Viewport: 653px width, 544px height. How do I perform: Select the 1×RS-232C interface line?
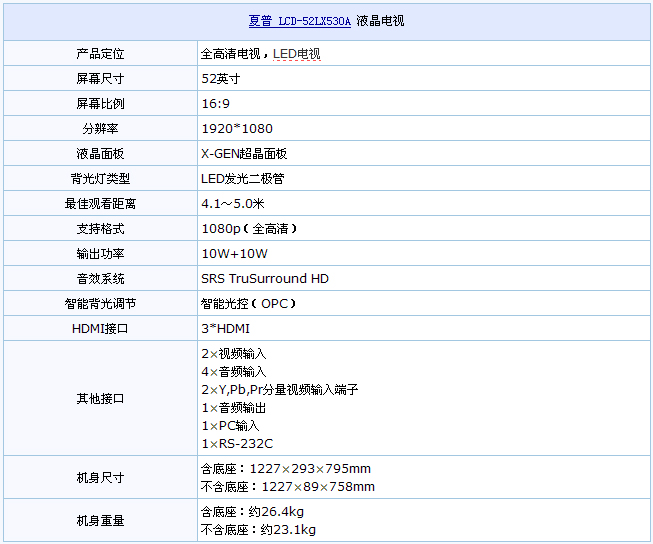pos(237,443)
